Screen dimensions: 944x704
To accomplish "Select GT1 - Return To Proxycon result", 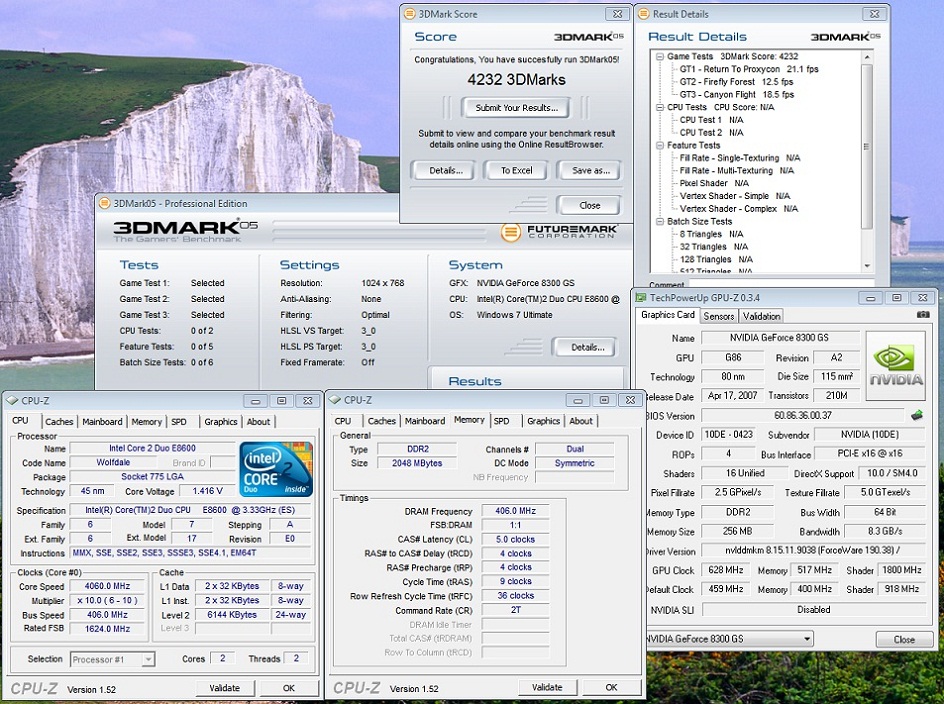I will point(749,69).
